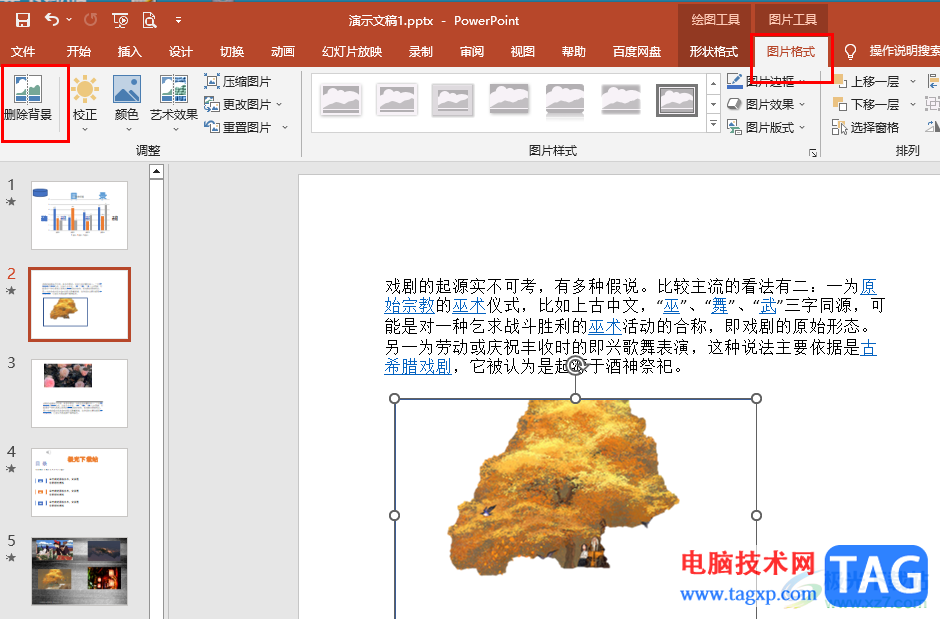Viewport: 940px width, 619px height.
Task: Open the 形状格式 tab
Action: pyautogui.click(x=713, y=52)
